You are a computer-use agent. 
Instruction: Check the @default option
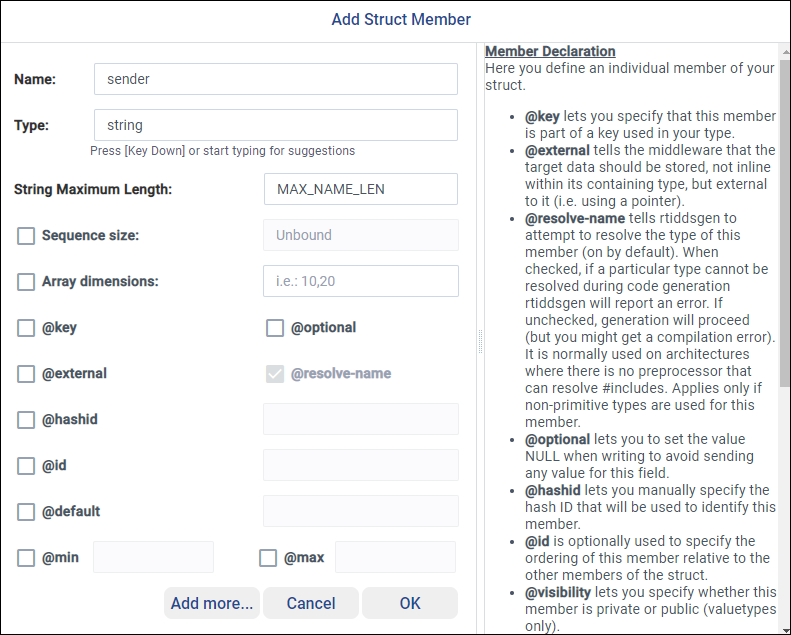pos(26,512)
